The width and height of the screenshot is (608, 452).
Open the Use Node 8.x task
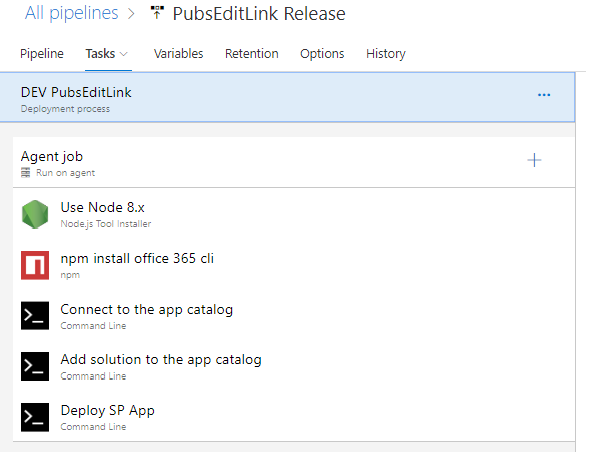click(294, 214)
